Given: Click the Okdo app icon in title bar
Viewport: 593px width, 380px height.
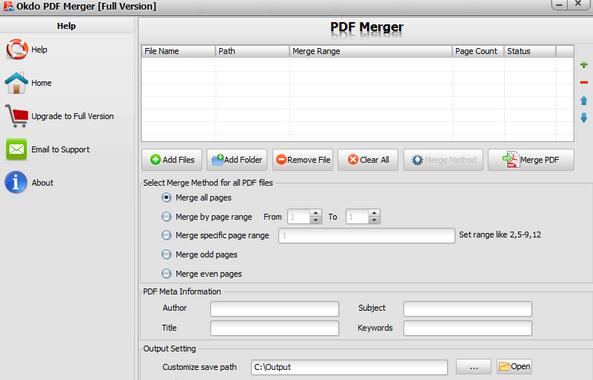Looking at the screenshot, I should pos(8,6).
